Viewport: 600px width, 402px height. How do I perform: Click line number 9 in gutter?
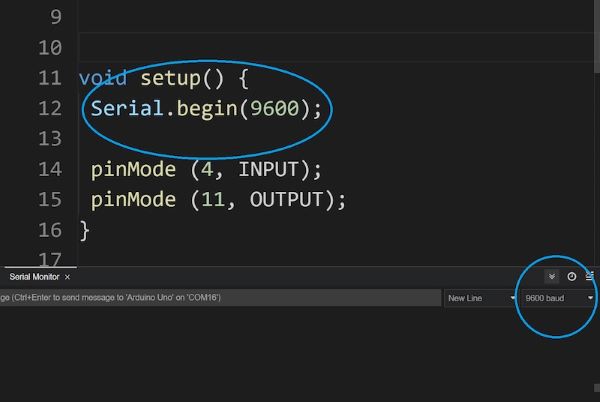point(56,17)
